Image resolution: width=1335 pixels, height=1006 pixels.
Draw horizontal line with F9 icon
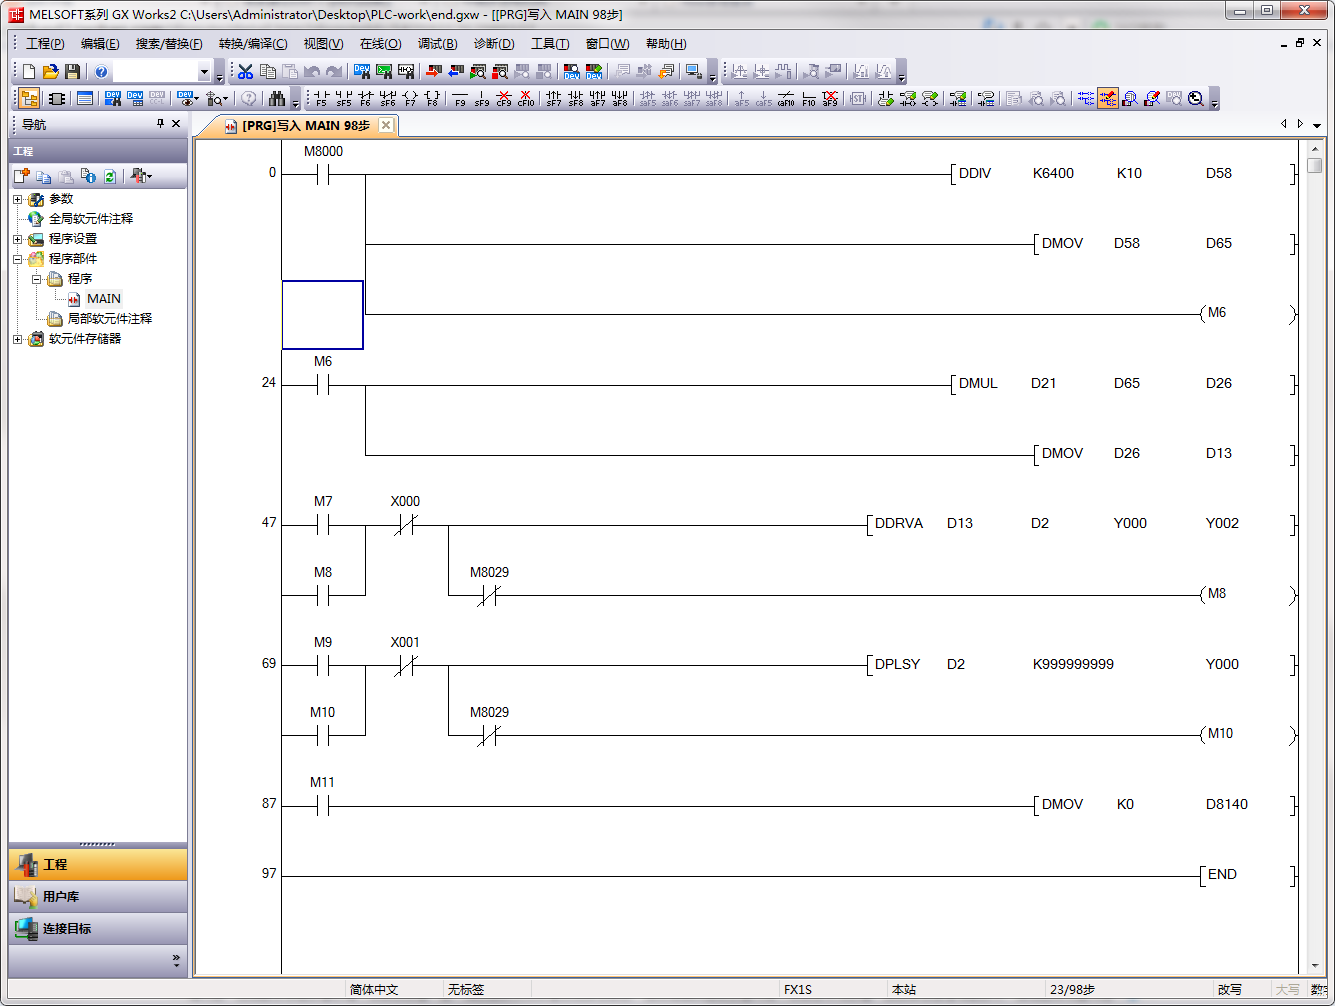tap(459, 98)
